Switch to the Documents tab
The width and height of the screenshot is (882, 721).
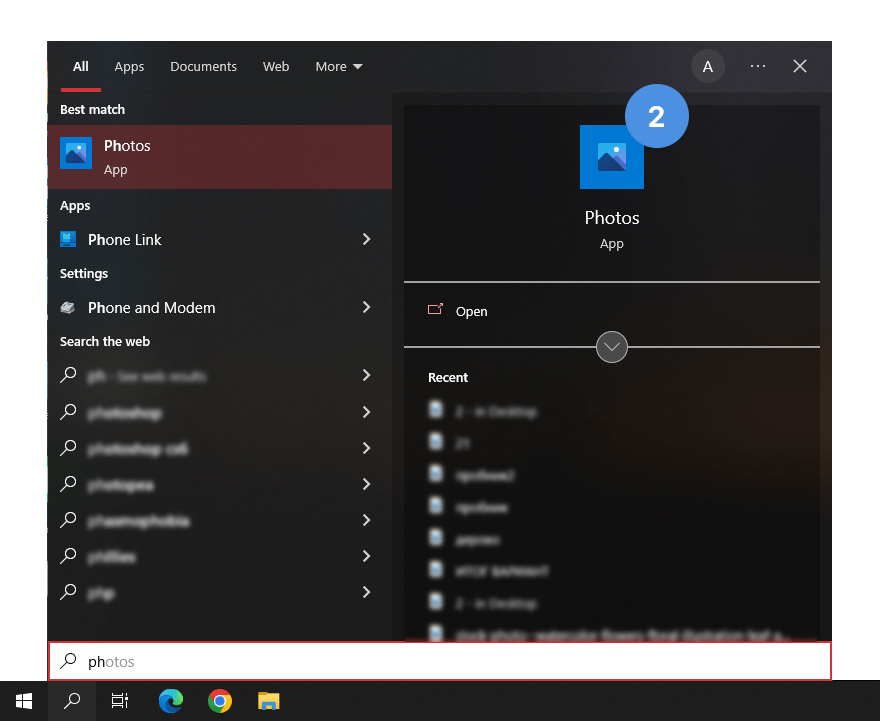pos(204,66)
